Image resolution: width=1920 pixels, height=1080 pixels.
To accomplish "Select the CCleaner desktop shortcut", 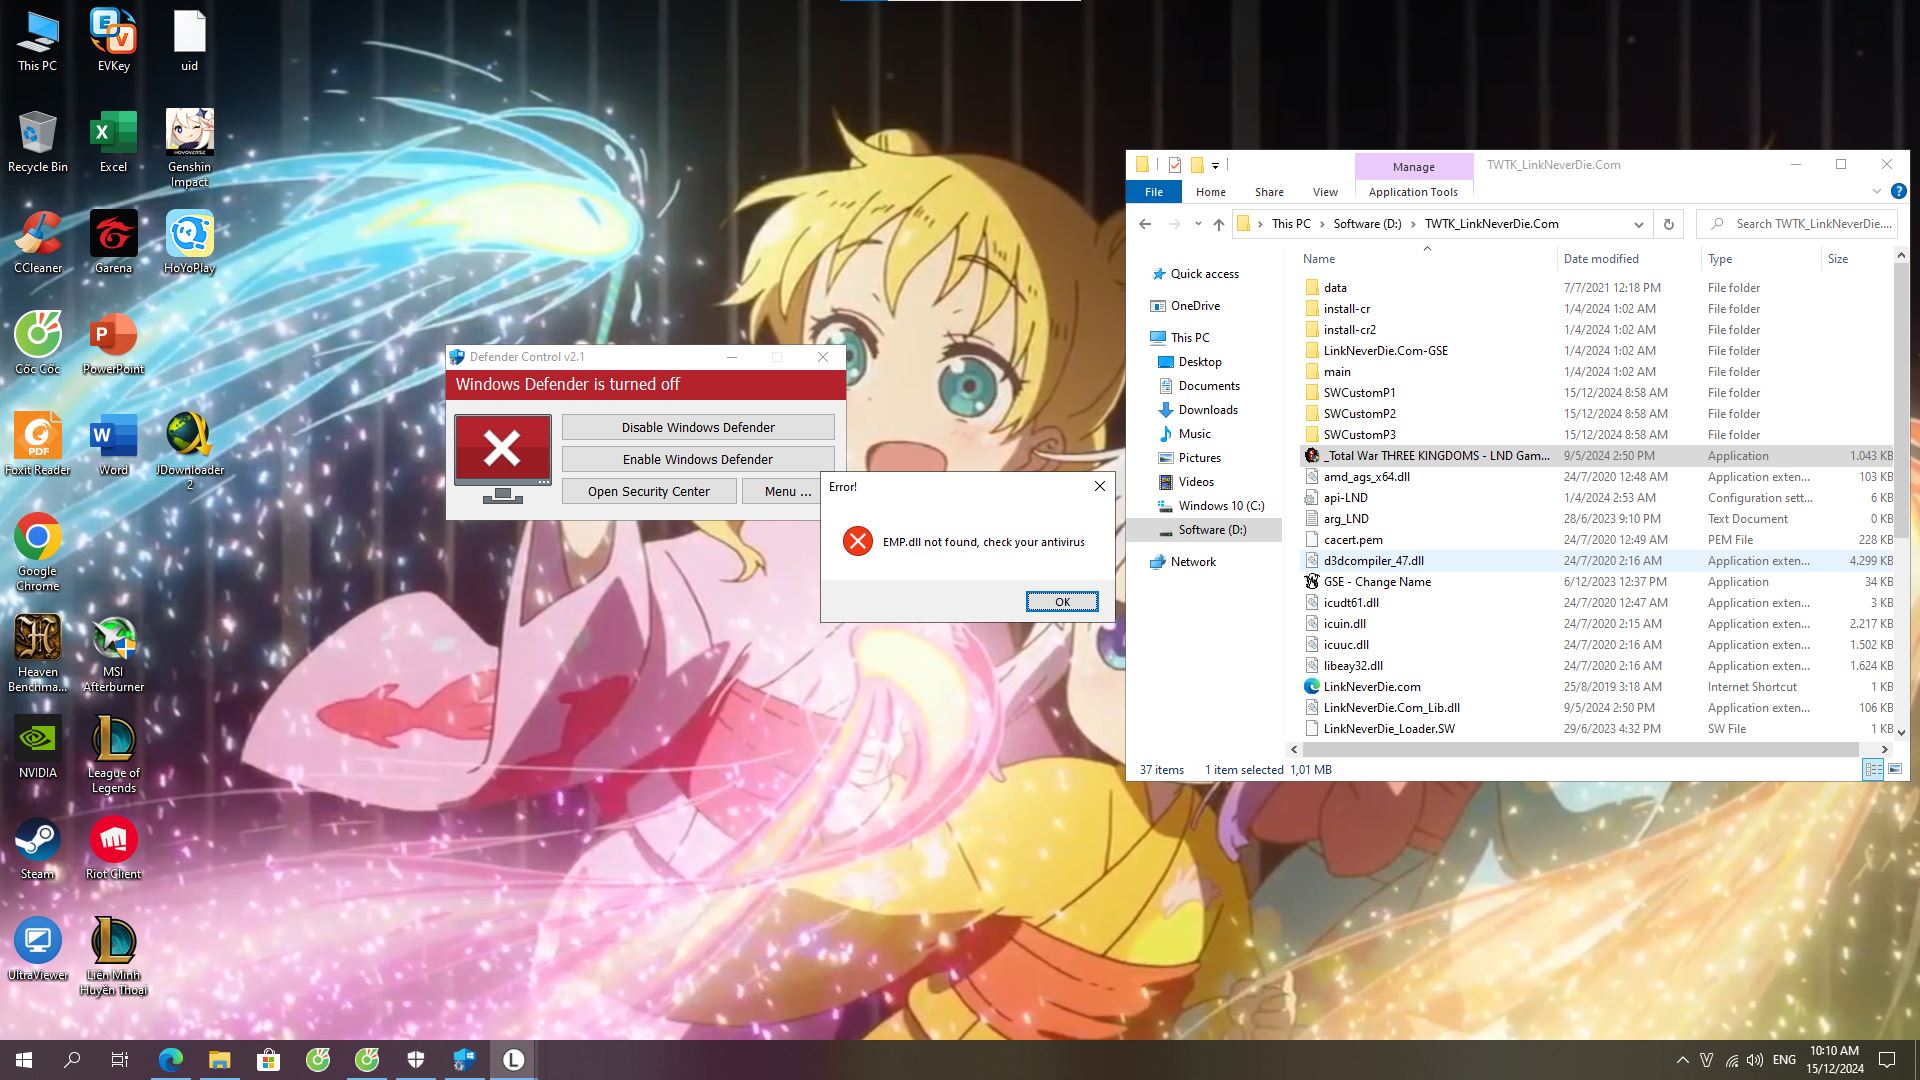I will pyautogui.click(x=37, y=242).
